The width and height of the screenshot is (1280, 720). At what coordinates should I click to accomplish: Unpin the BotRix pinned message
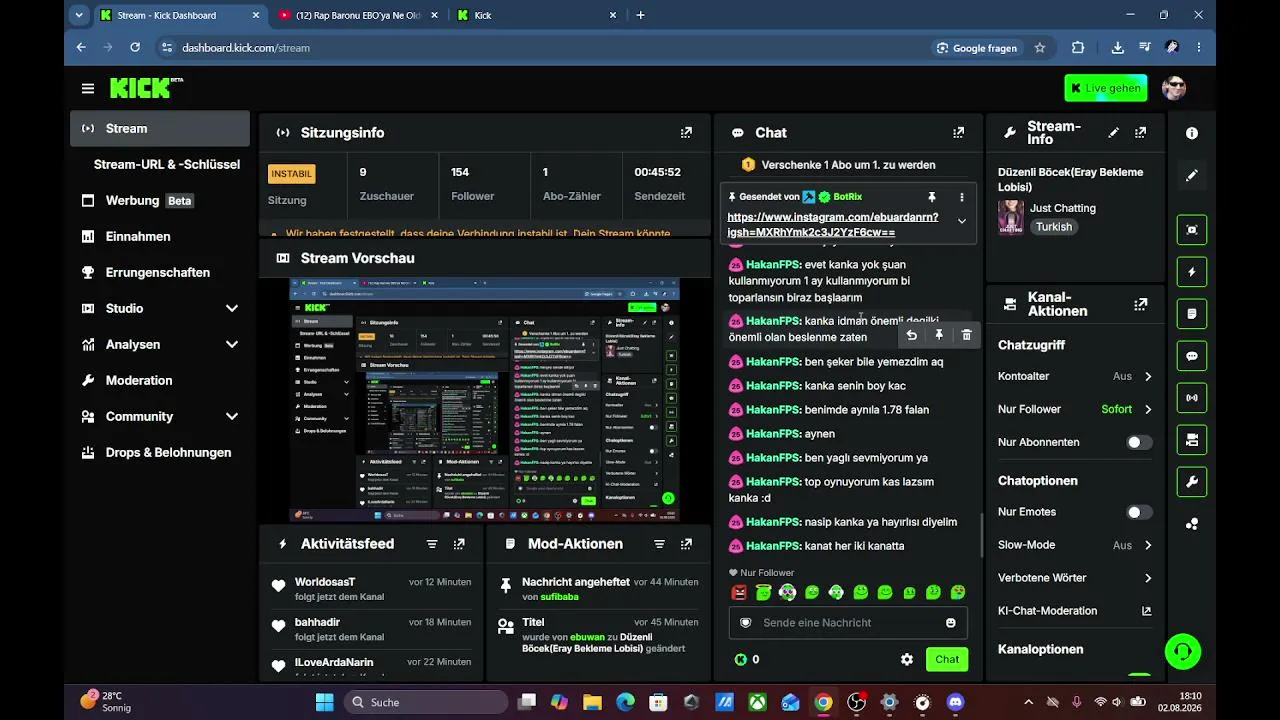(932, 197)
